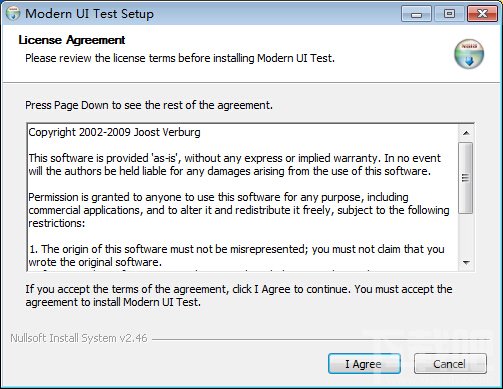
Task: Click the license scrollbar down arrow
Action: click(466, 263)
